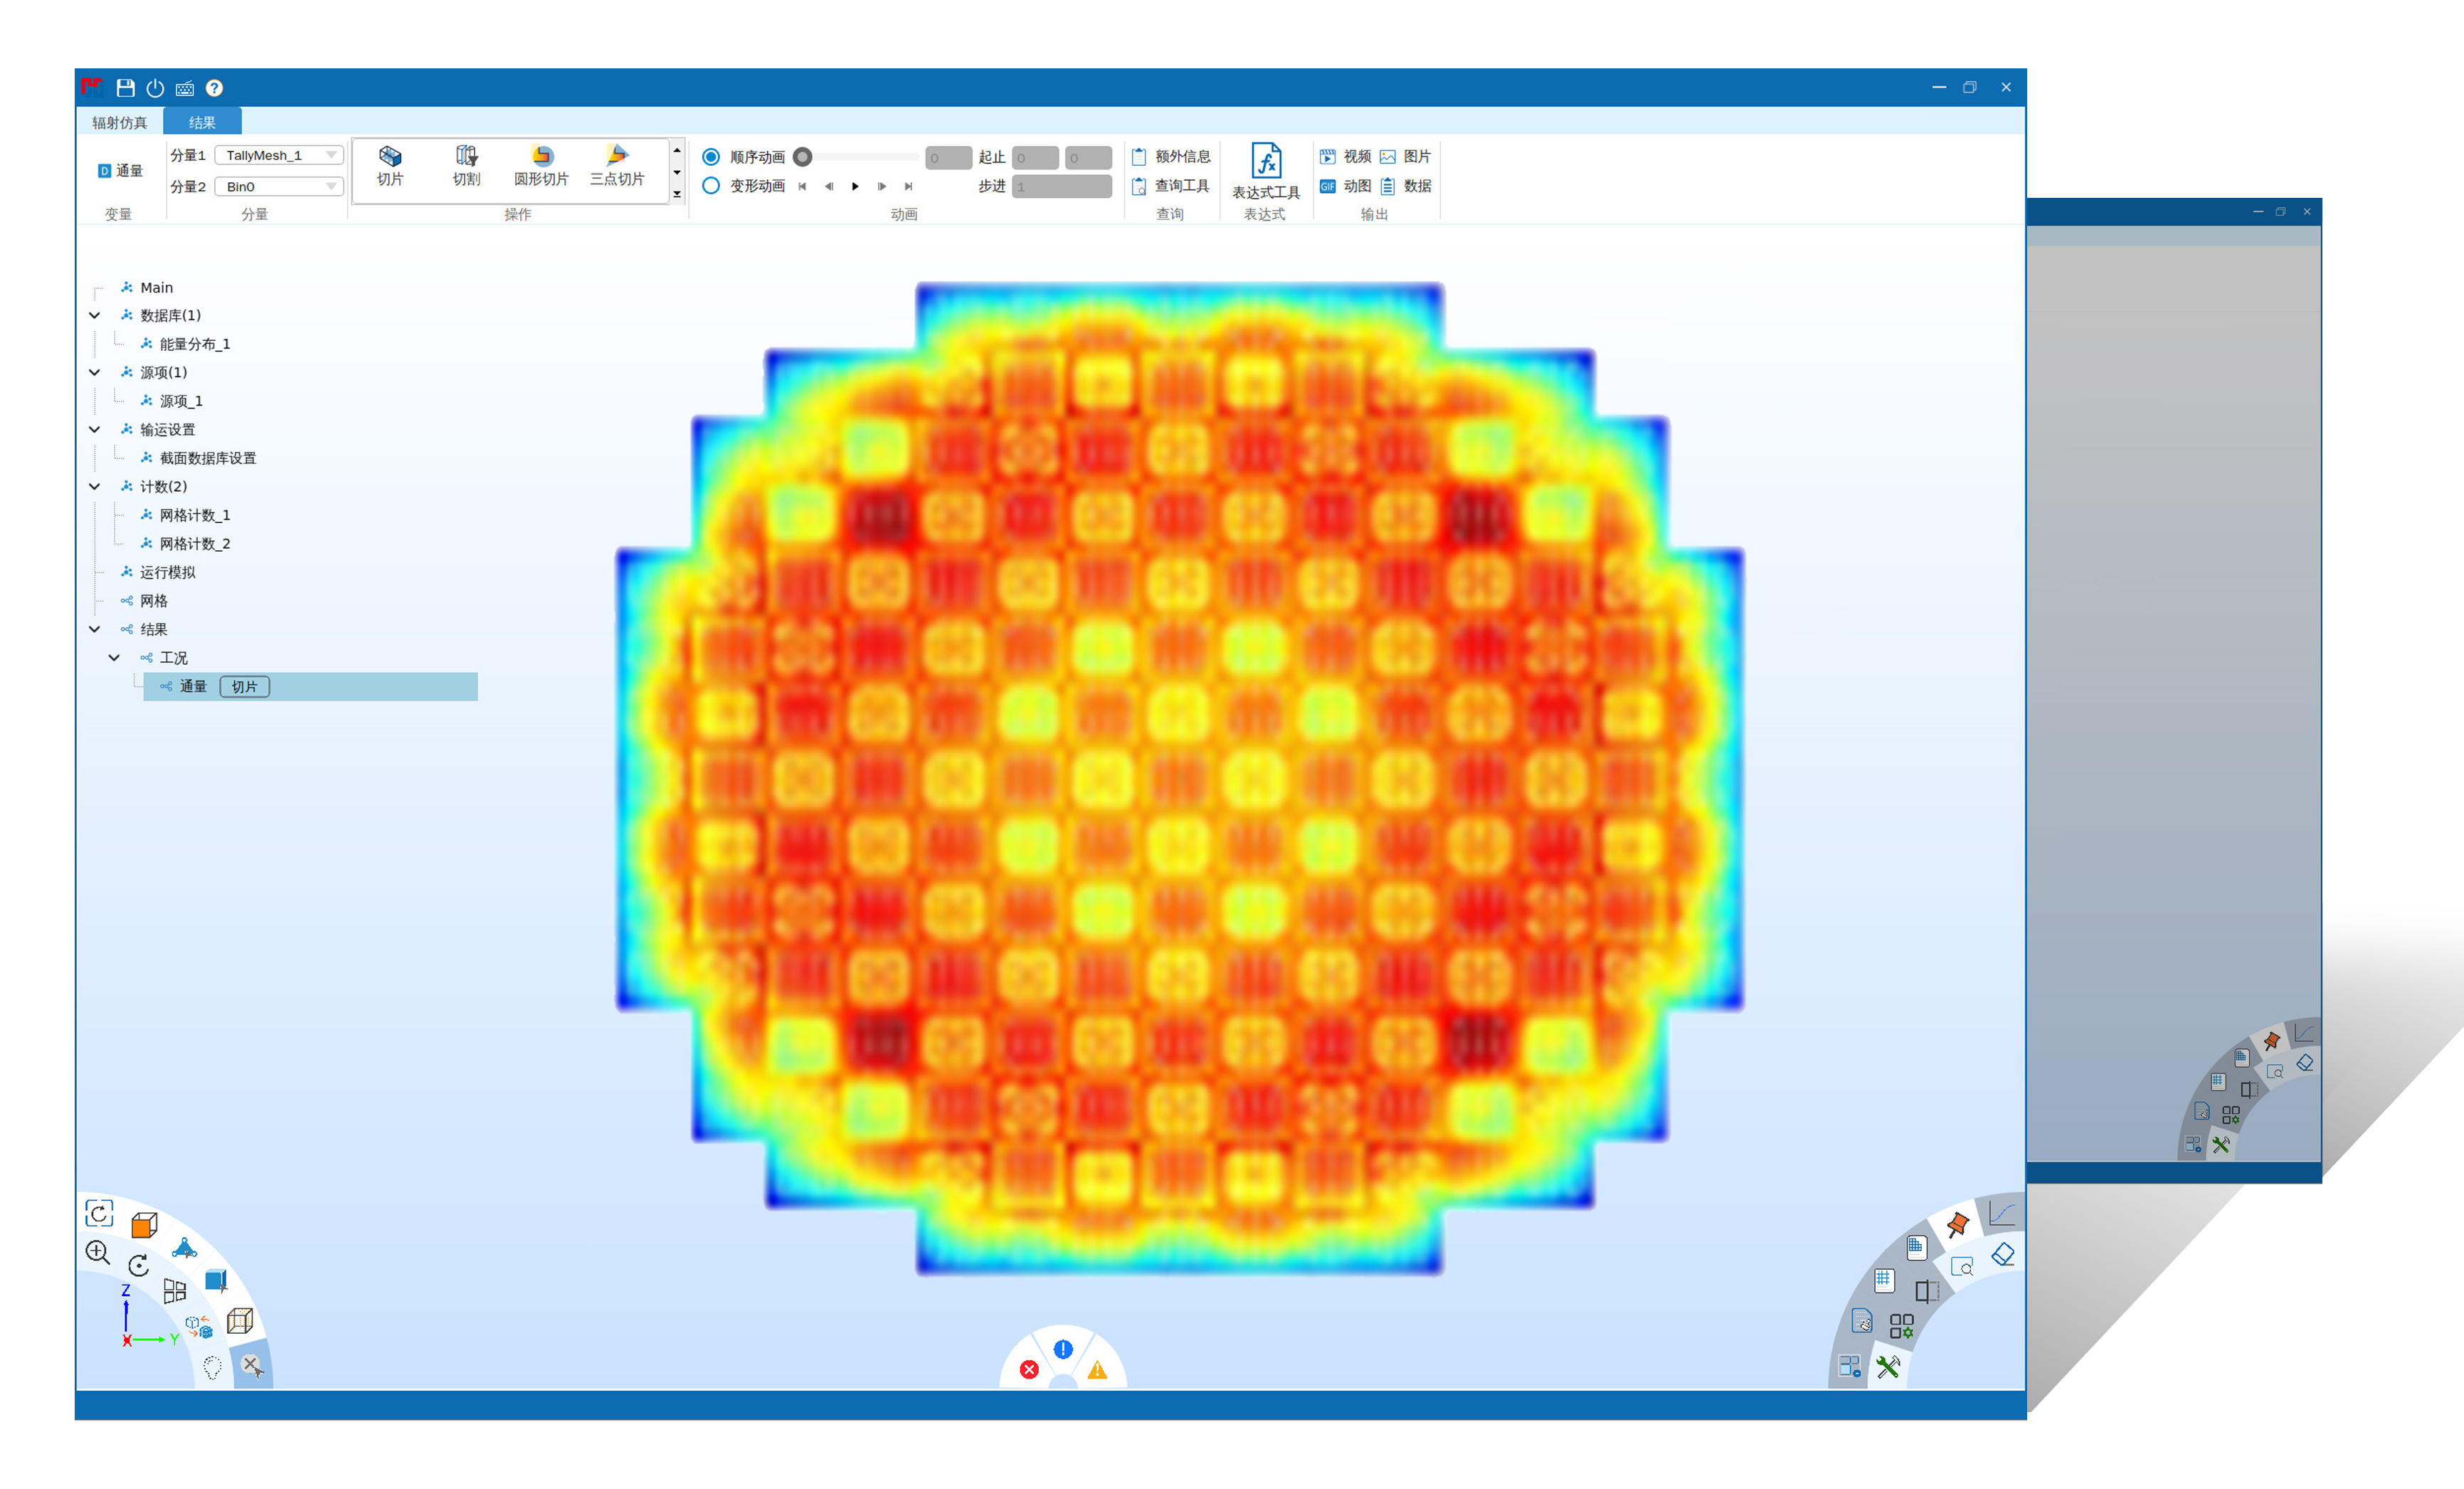
Task: Select 顺序动画 radio button
Action: [x=711, y=157]
